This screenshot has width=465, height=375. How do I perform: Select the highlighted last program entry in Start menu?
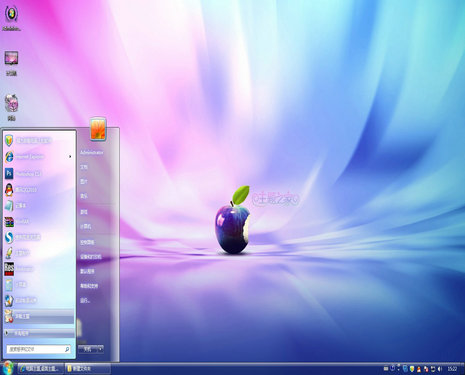click(x=39, y=316)
